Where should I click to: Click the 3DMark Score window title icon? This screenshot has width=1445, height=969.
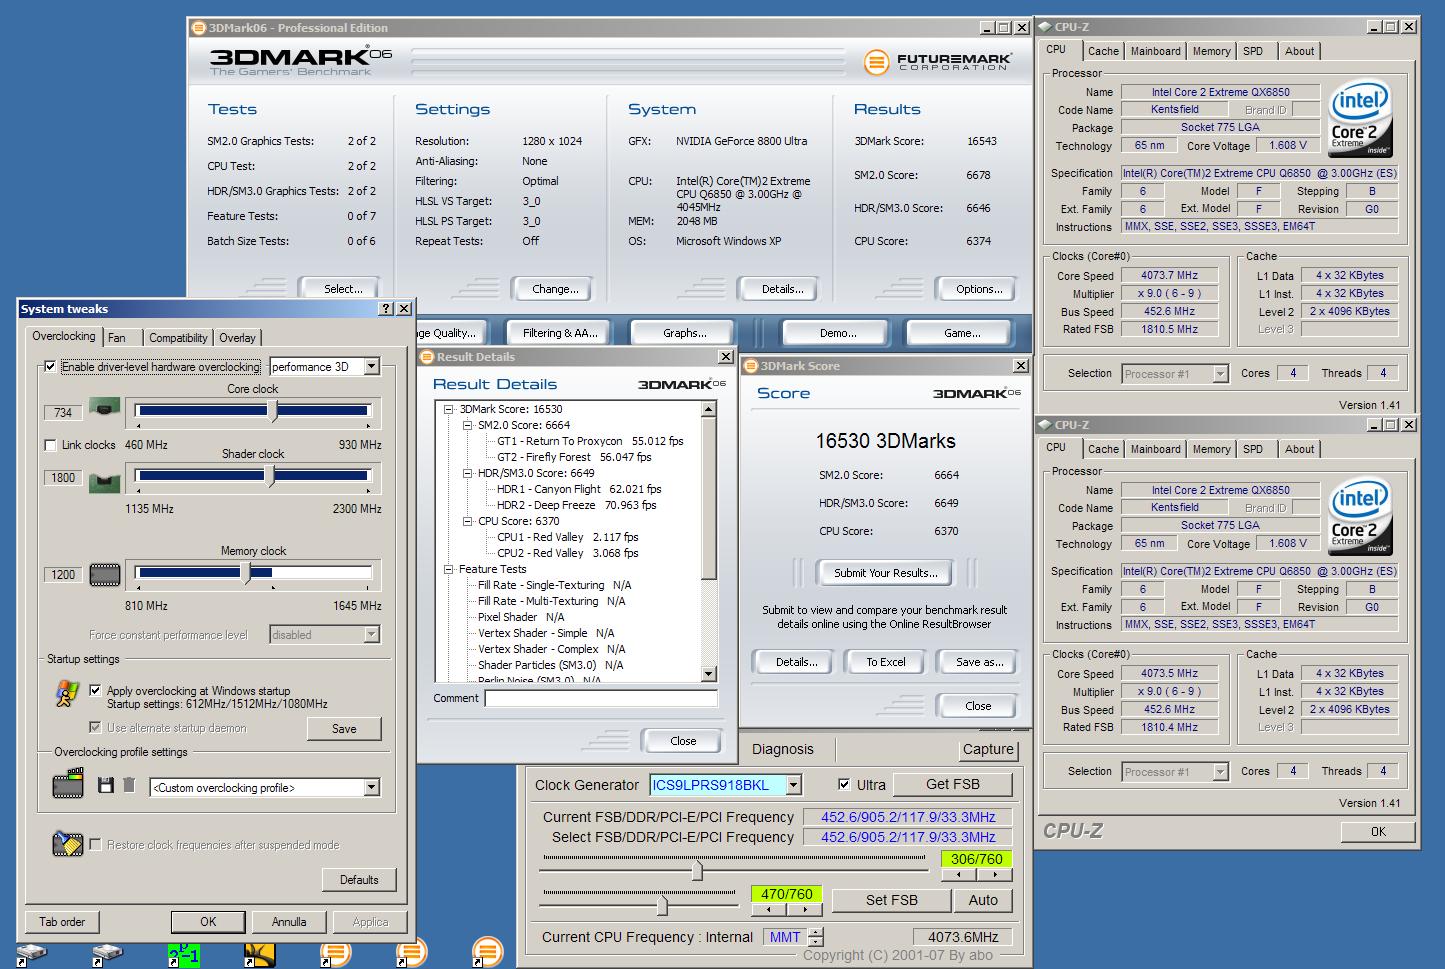pyautogui.click(x=751, y=366)
